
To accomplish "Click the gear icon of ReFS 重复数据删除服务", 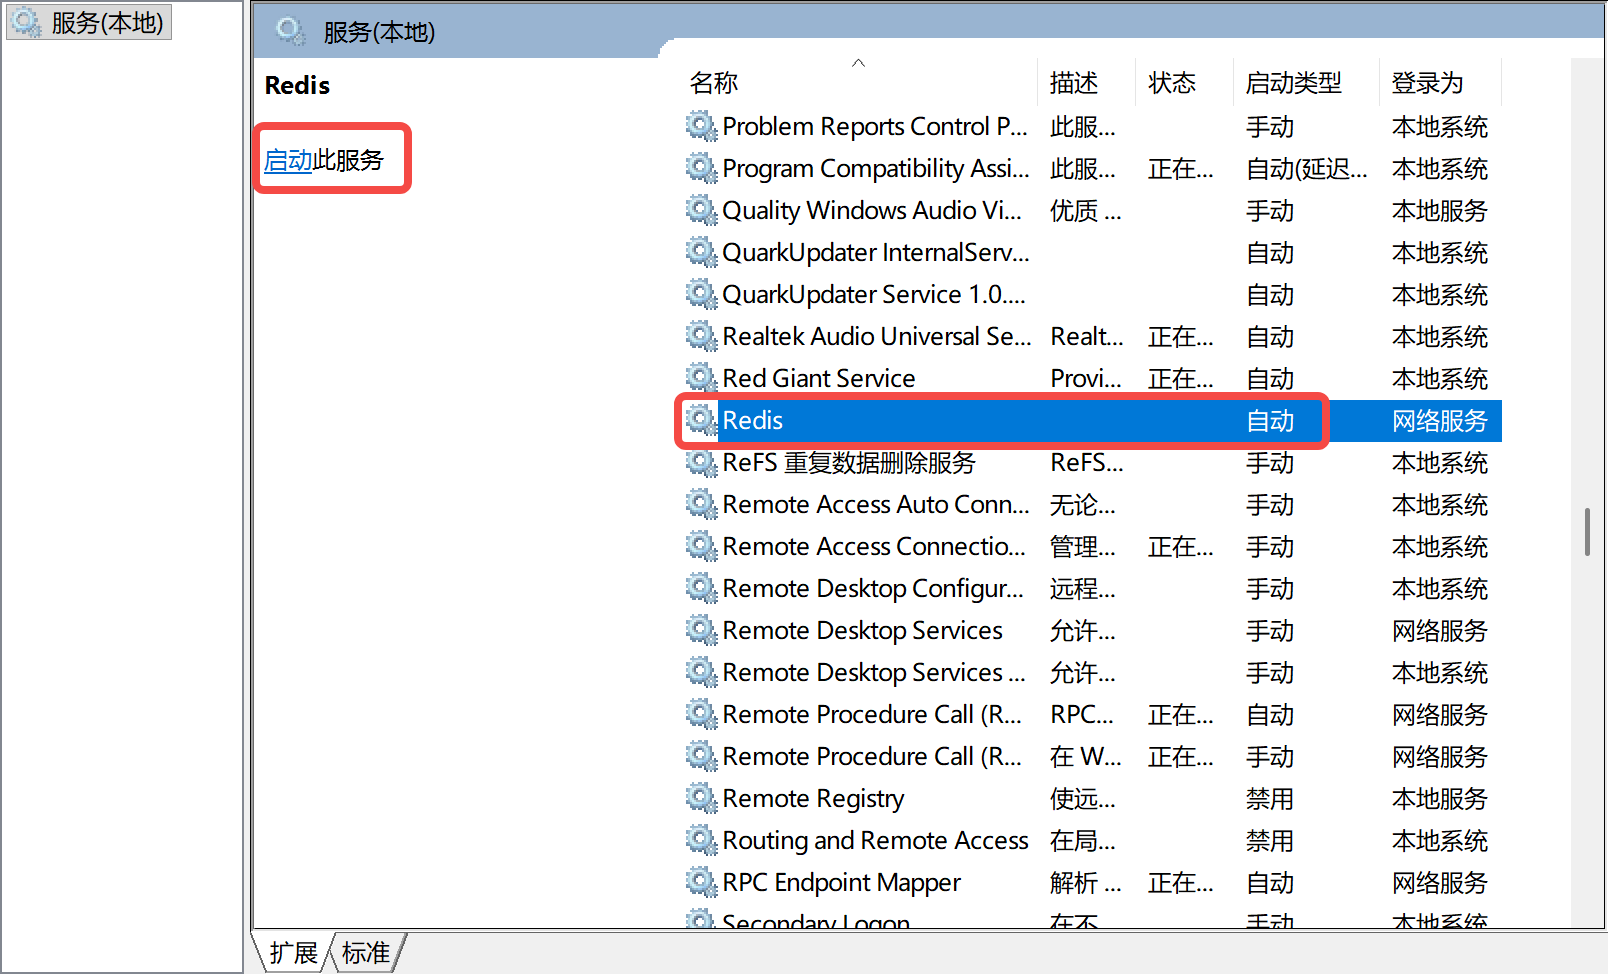I will (701, 463).
